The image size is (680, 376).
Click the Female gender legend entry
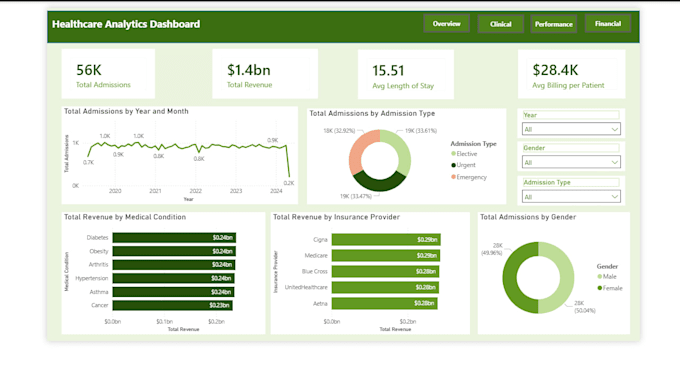click(x=610, y=288)
